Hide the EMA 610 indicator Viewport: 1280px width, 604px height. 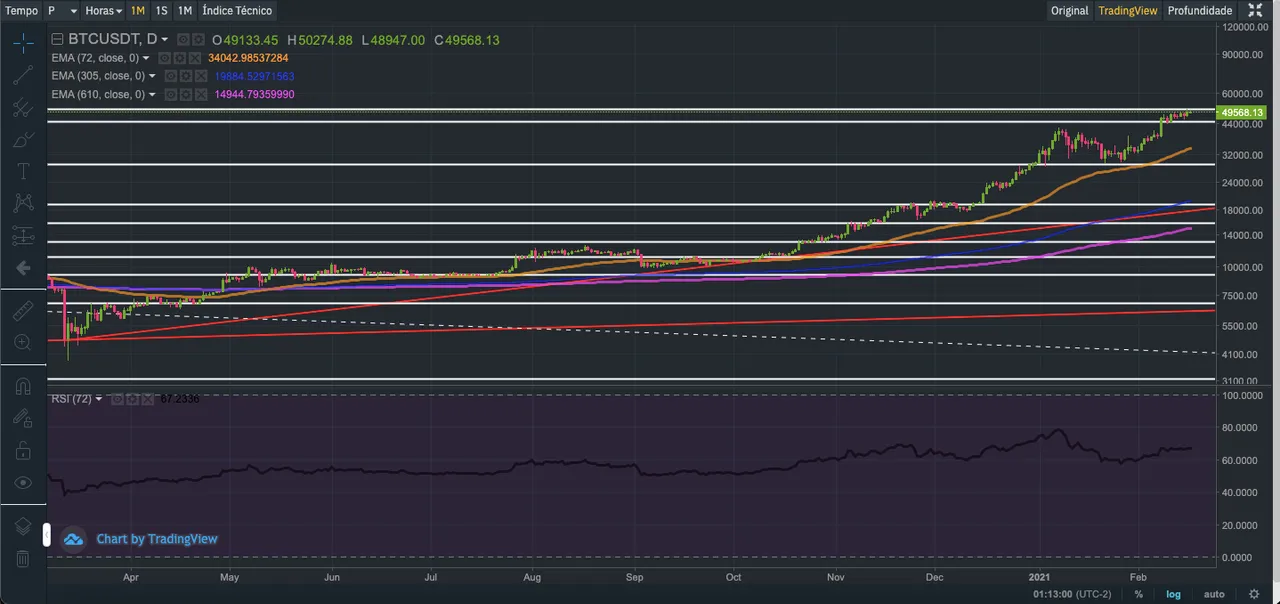pos(170,94)
